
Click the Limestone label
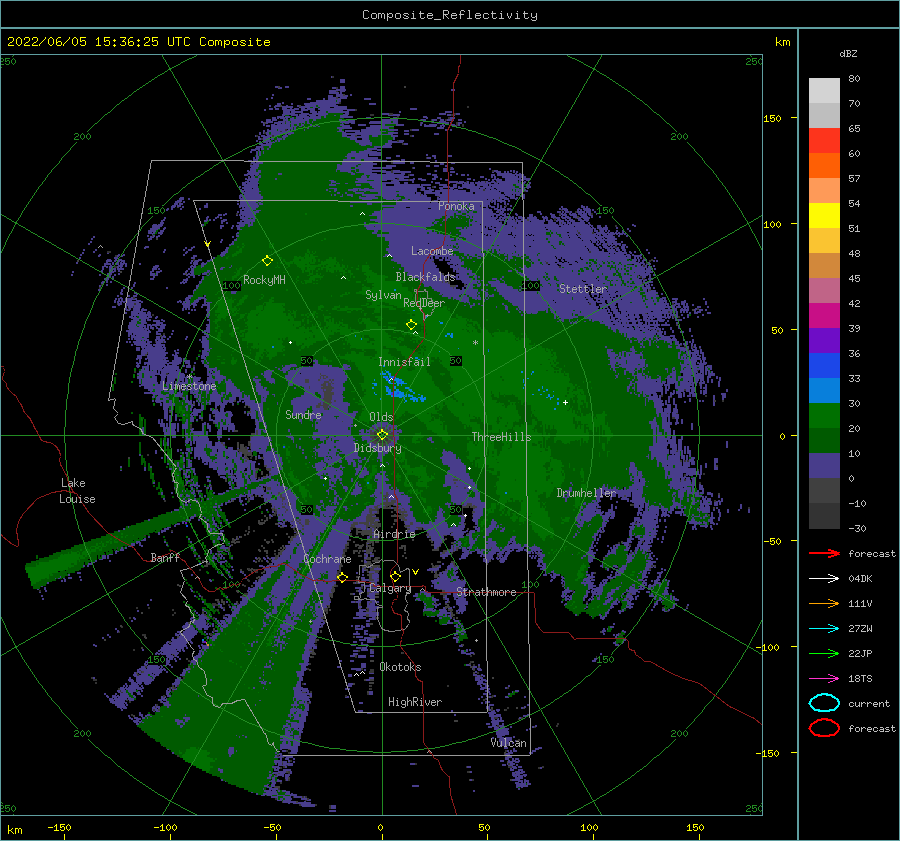click(189, 386)
